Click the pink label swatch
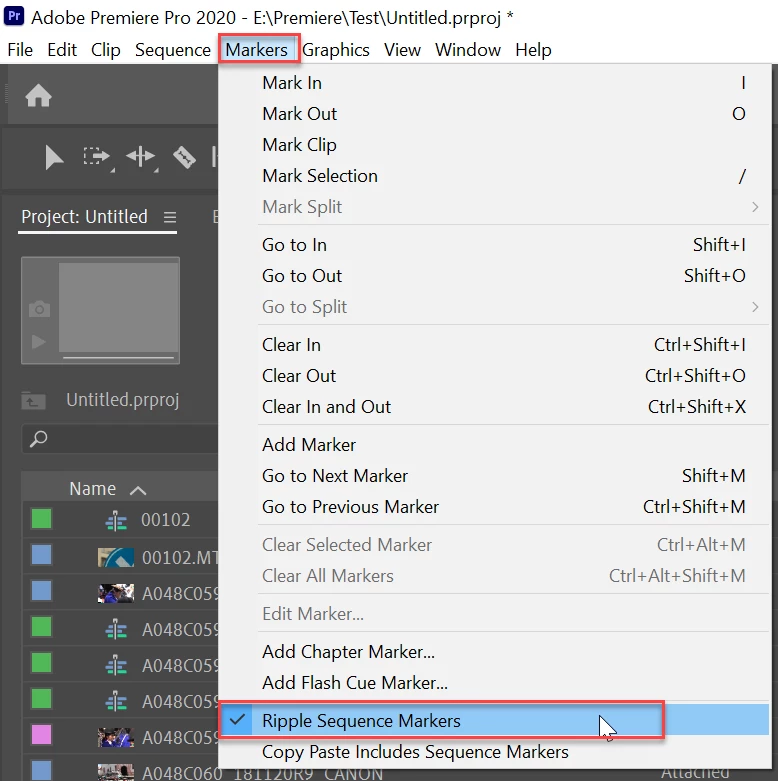The image size is (778, 781). pyautogui.click(x=41, y=735)
